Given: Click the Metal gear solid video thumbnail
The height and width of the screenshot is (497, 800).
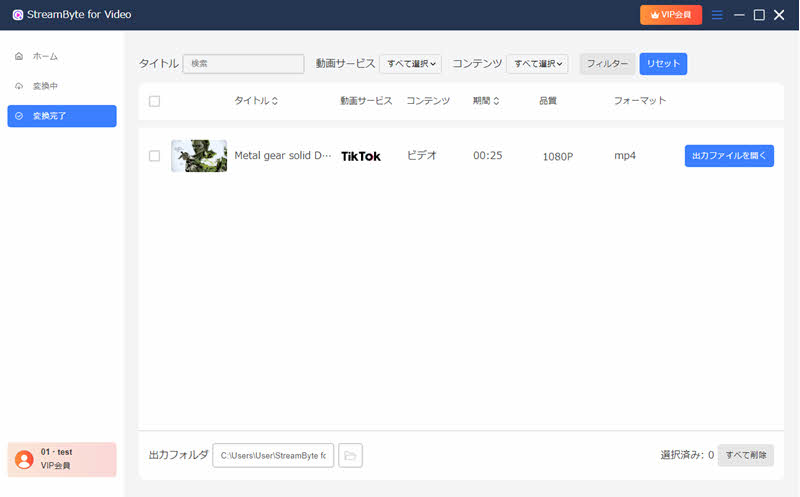Looking at the screenshot, I should click(199, 156).
